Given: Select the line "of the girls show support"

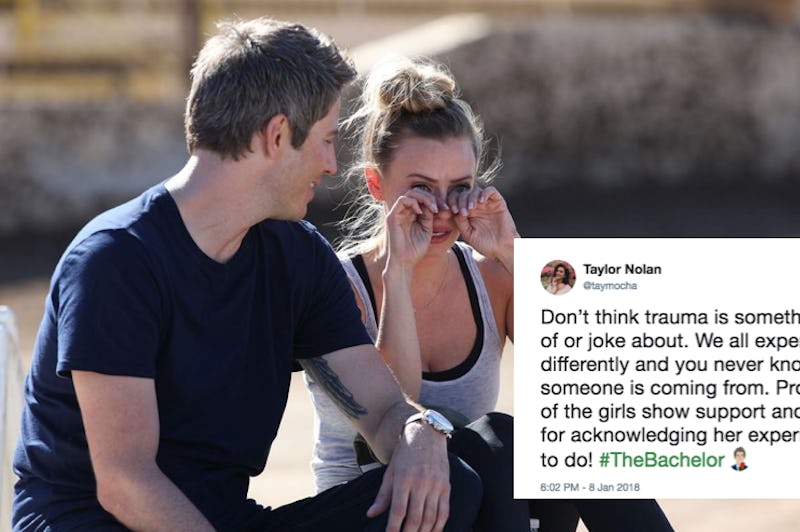Looking at the screenshot, I should 670,412.
